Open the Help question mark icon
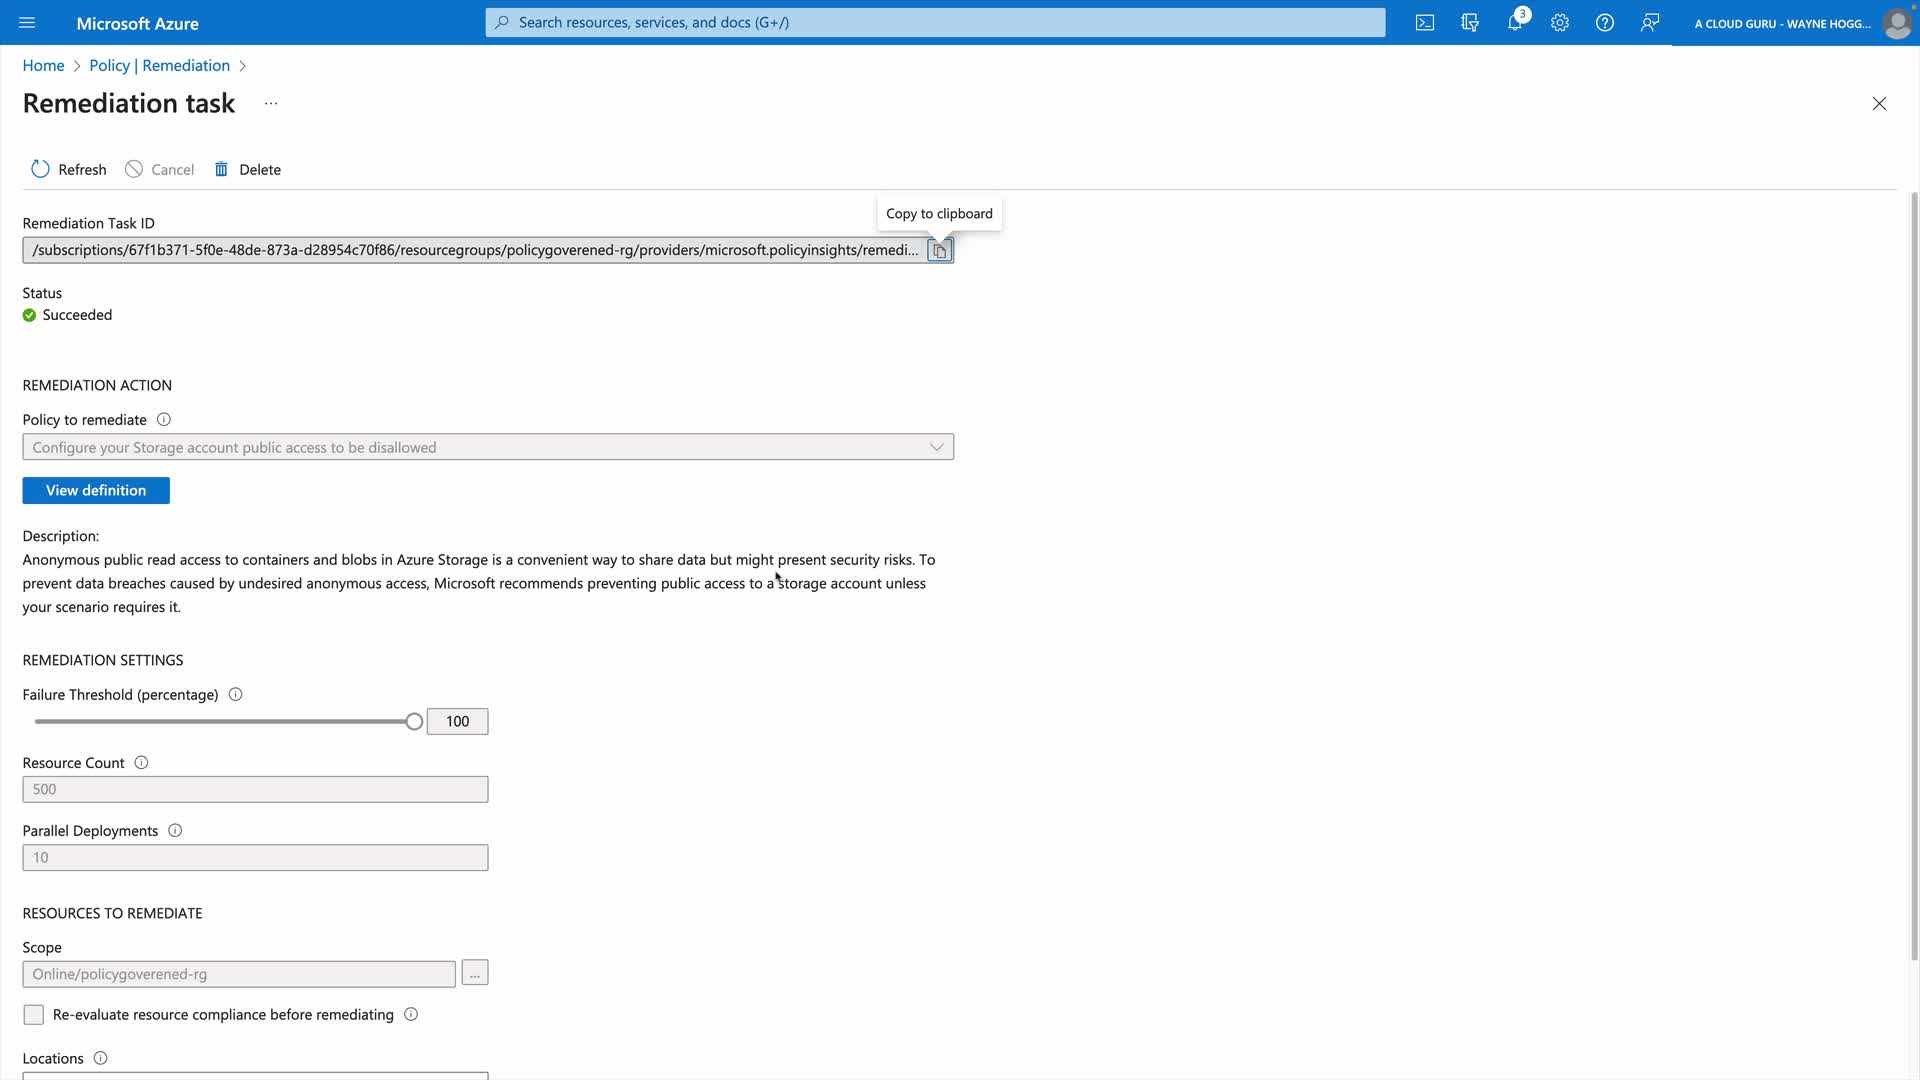The image size is (1920, 1080). [x=1604, y=22]
